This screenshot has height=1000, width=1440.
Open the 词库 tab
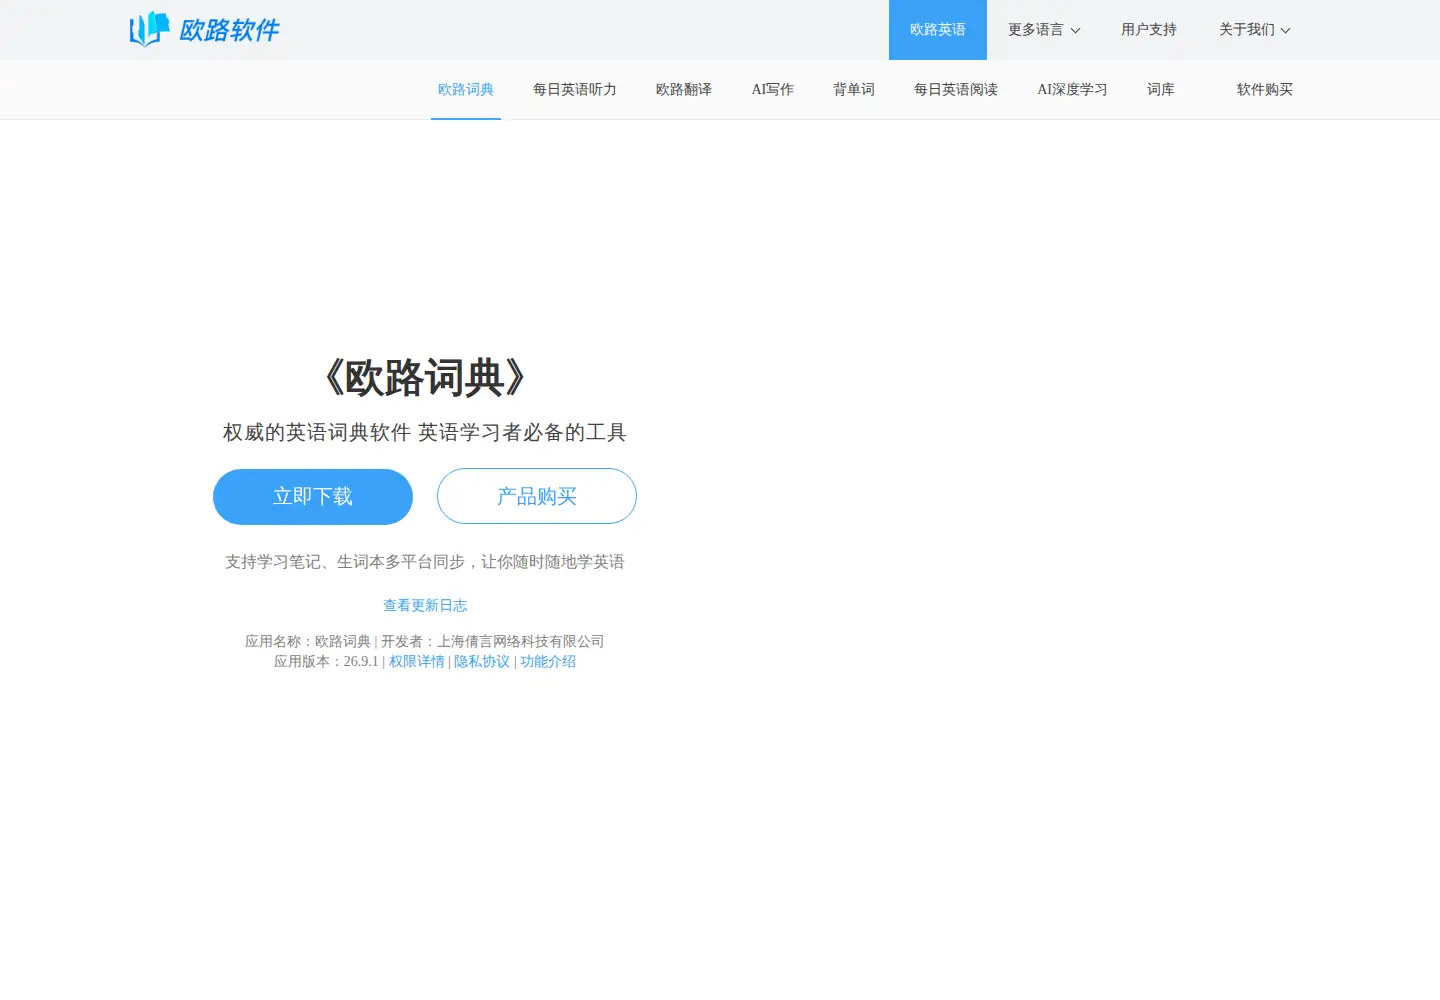(x=1161, y=90)
